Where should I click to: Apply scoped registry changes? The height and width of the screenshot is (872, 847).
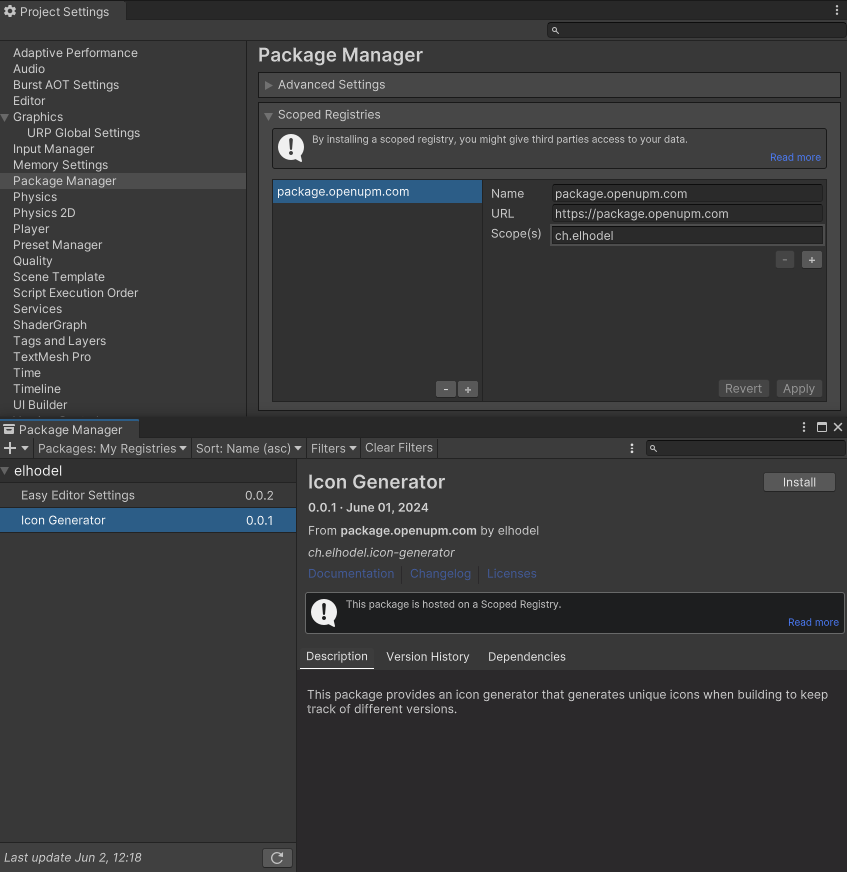[x=799, y=389]
